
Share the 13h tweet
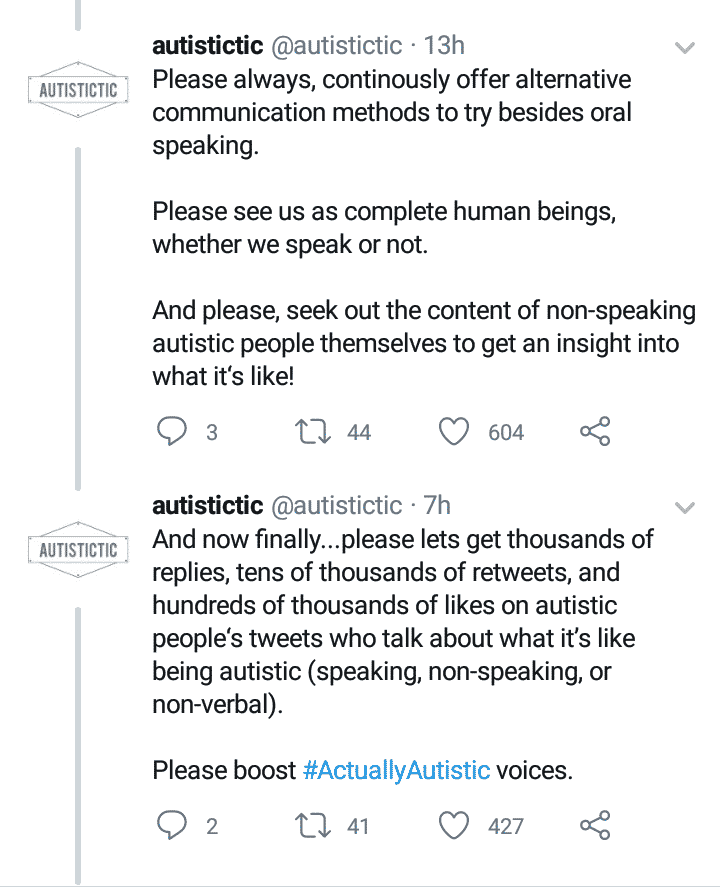(595, 432)
